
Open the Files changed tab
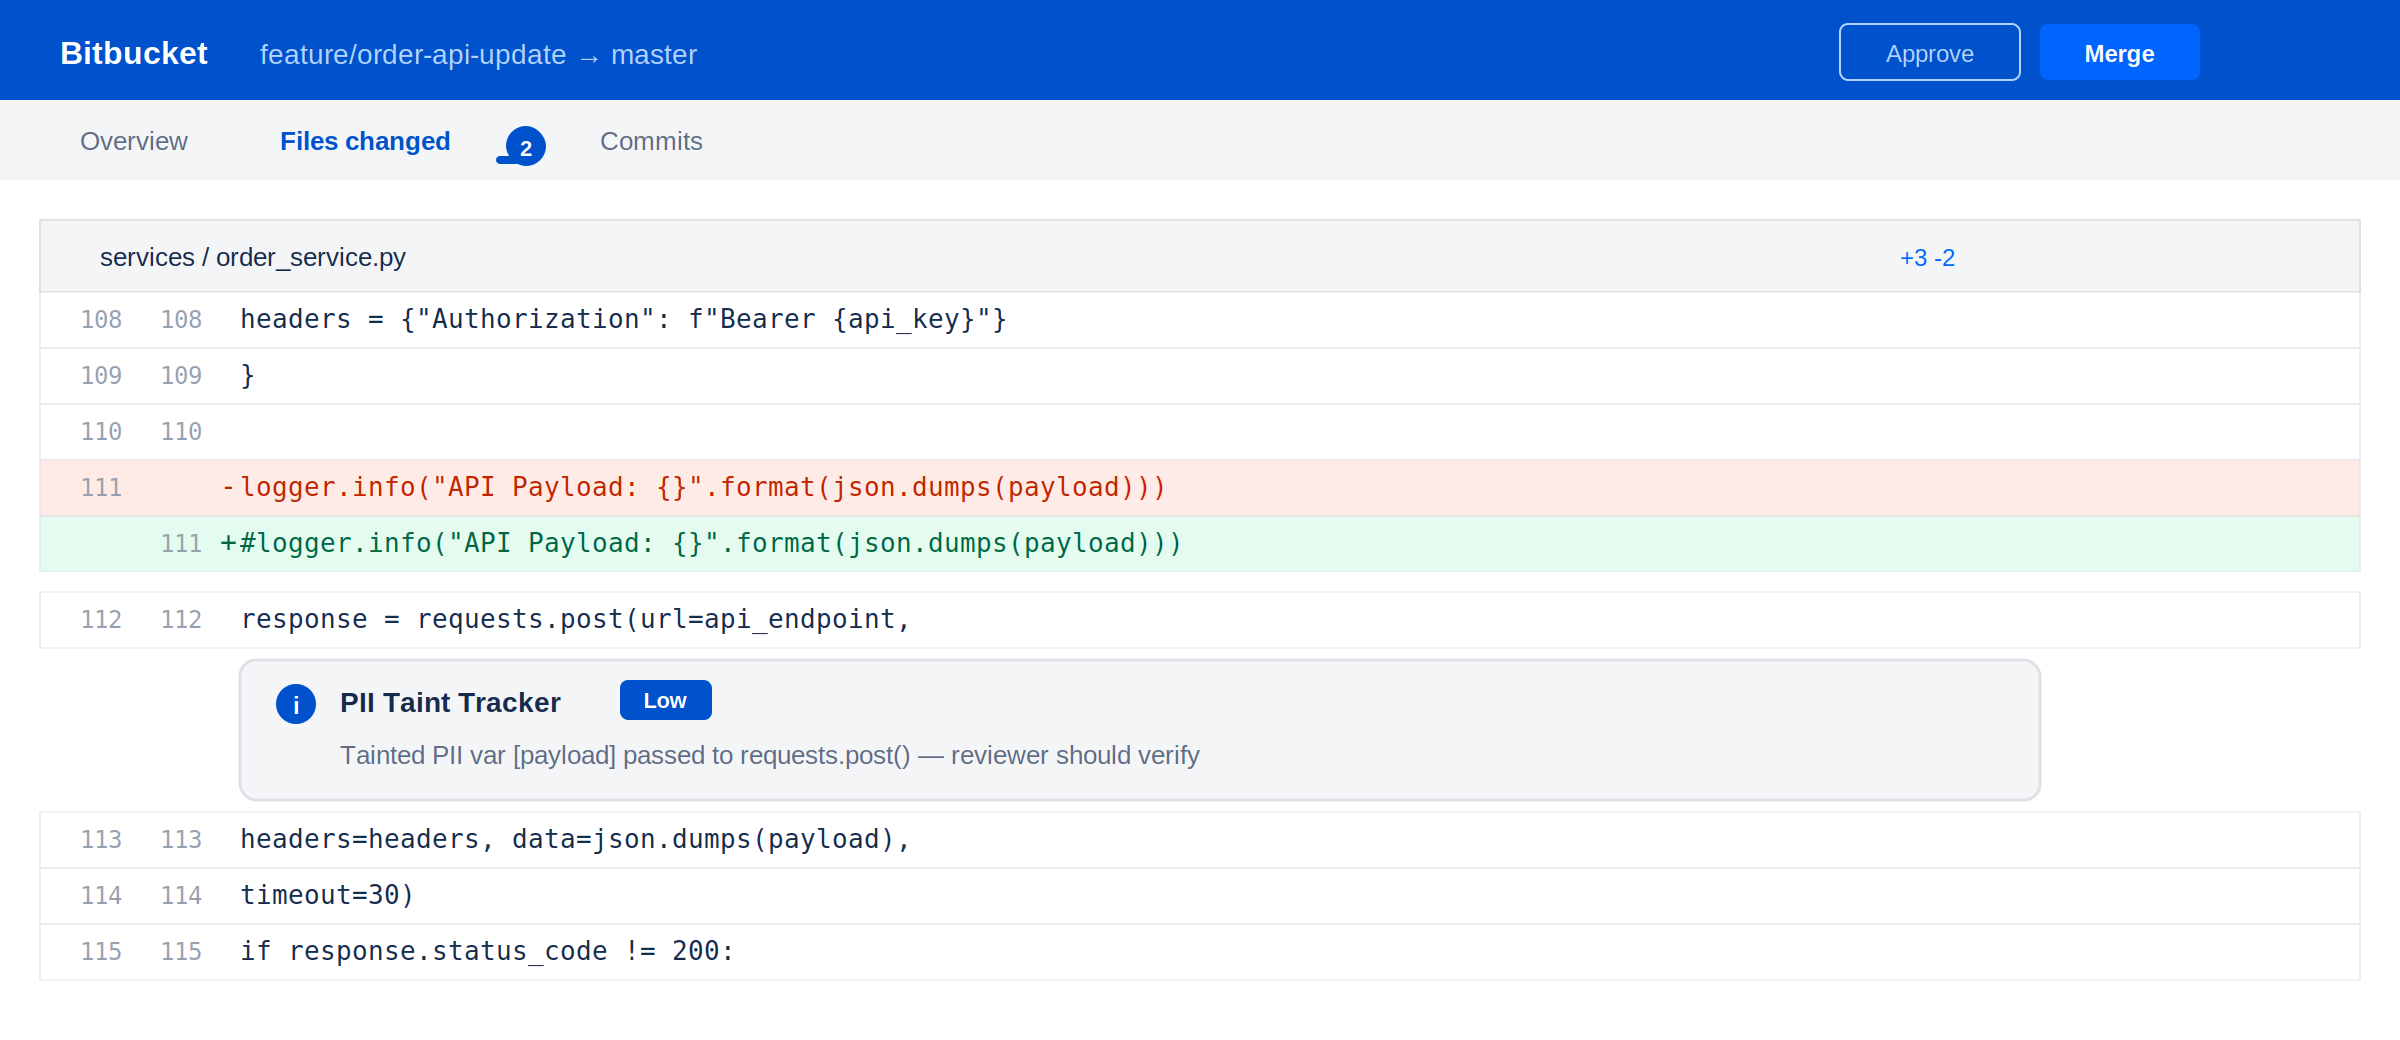pos(365,141)
